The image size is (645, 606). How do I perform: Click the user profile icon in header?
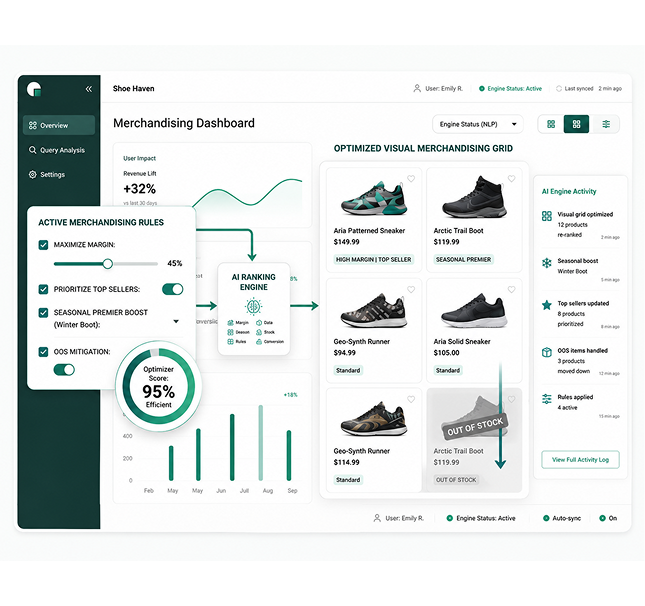coord(417,88)
